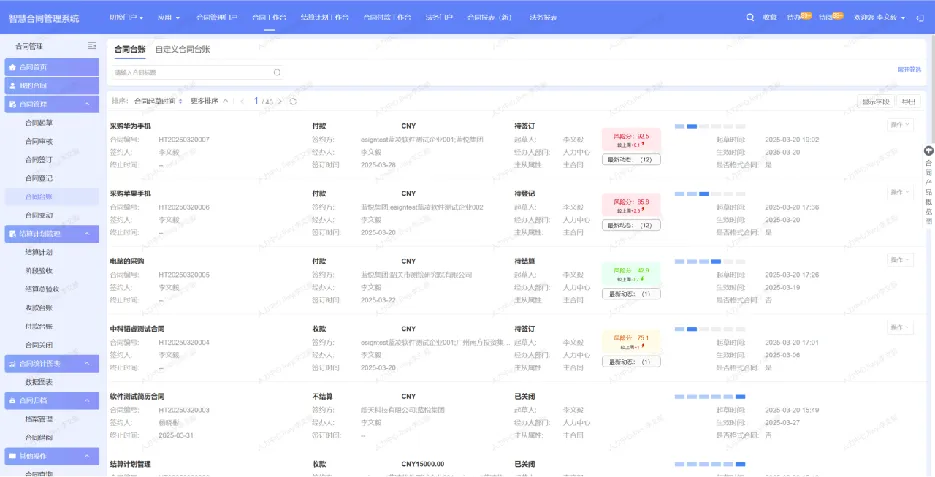Click progress step bar of 软件测试简历合同
Screen dimensions: 935x477
(710, 397)
